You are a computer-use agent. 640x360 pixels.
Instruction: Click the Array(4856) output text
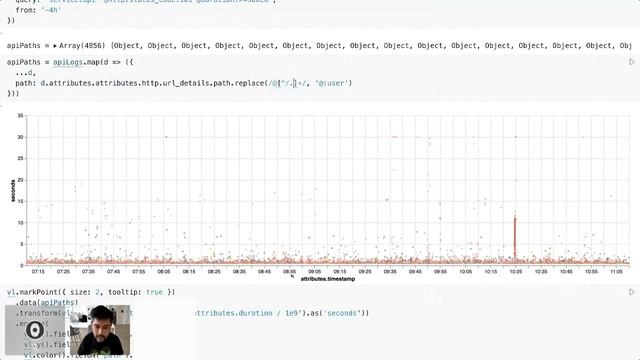click(82, 46)
